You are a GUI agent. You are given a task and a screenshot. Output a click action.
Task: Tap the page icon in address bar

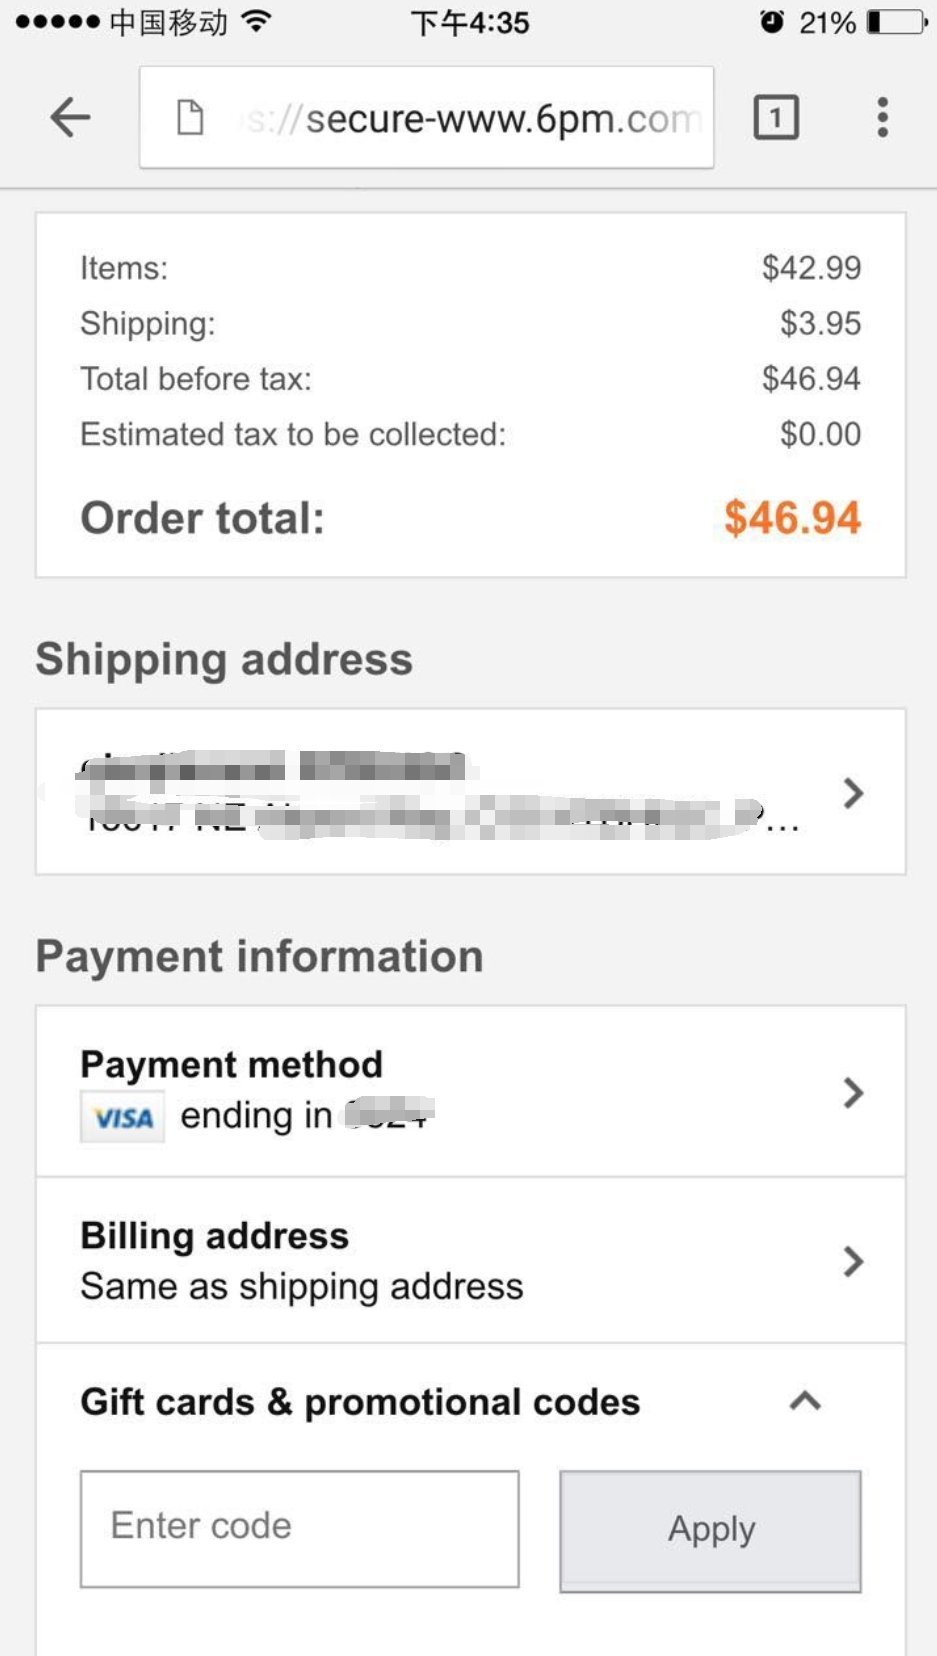(190, 118)
